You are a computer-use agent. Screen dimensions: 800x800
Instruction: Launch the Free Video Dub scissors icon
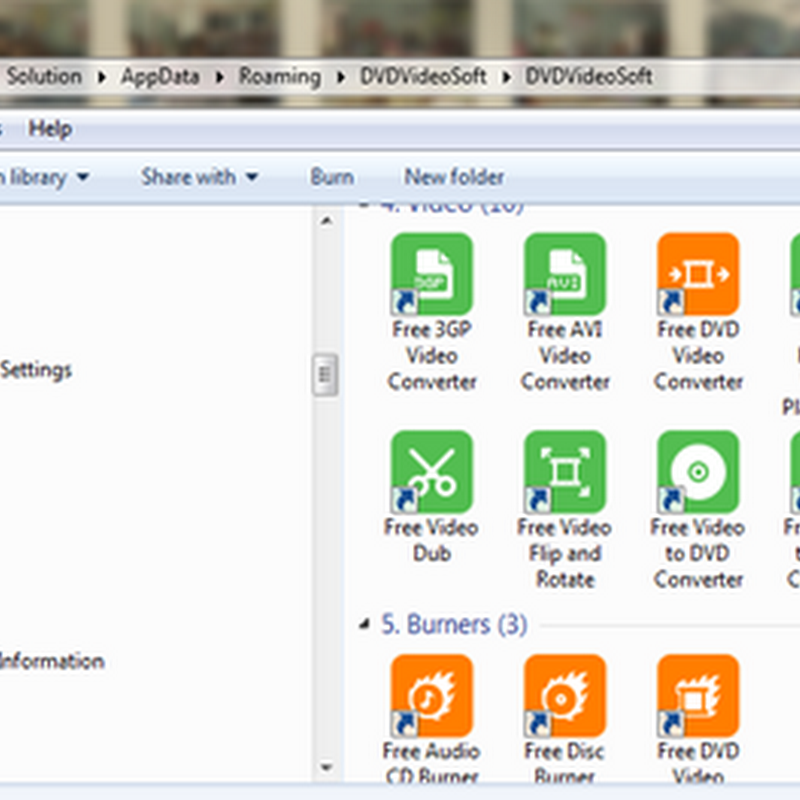coord(432,471)
